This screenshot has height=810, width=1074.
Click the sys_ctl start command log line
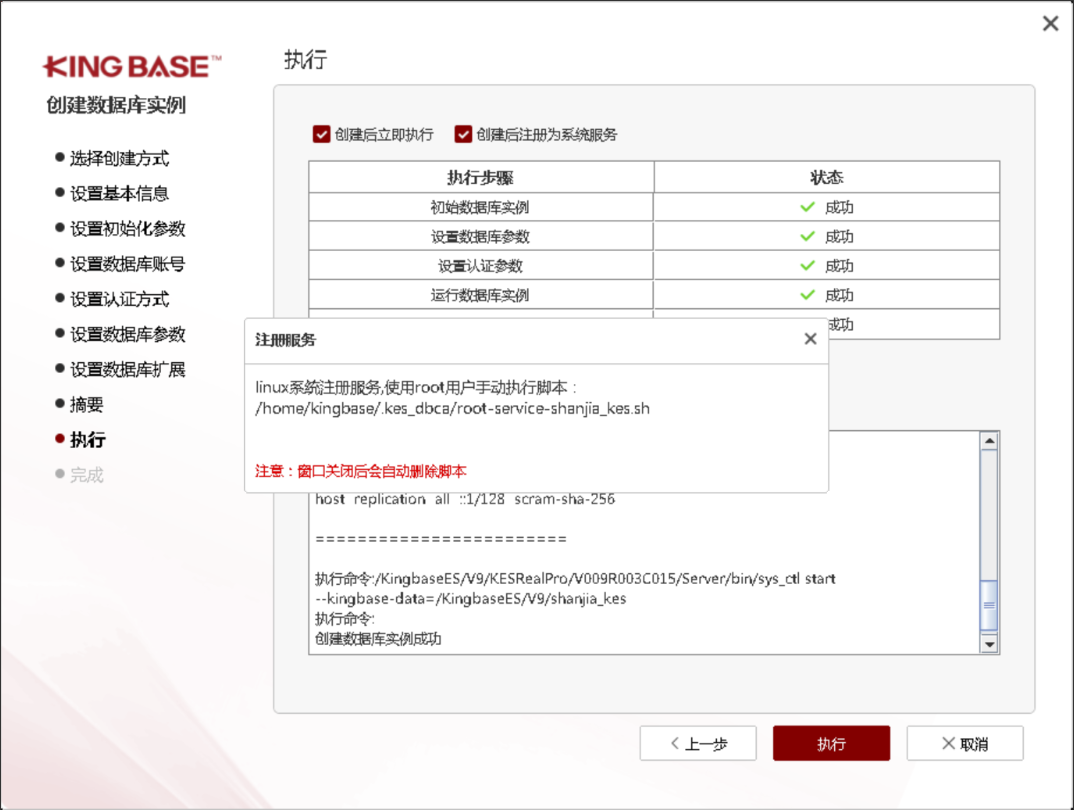point(575,579)
